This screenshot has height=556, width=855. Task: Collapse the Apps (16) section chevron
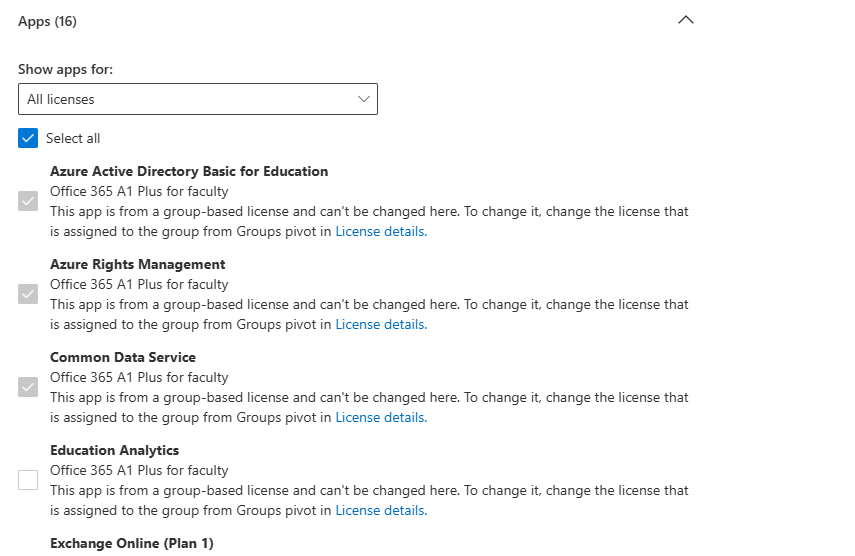pyautogui.click(x=685, y=20)
